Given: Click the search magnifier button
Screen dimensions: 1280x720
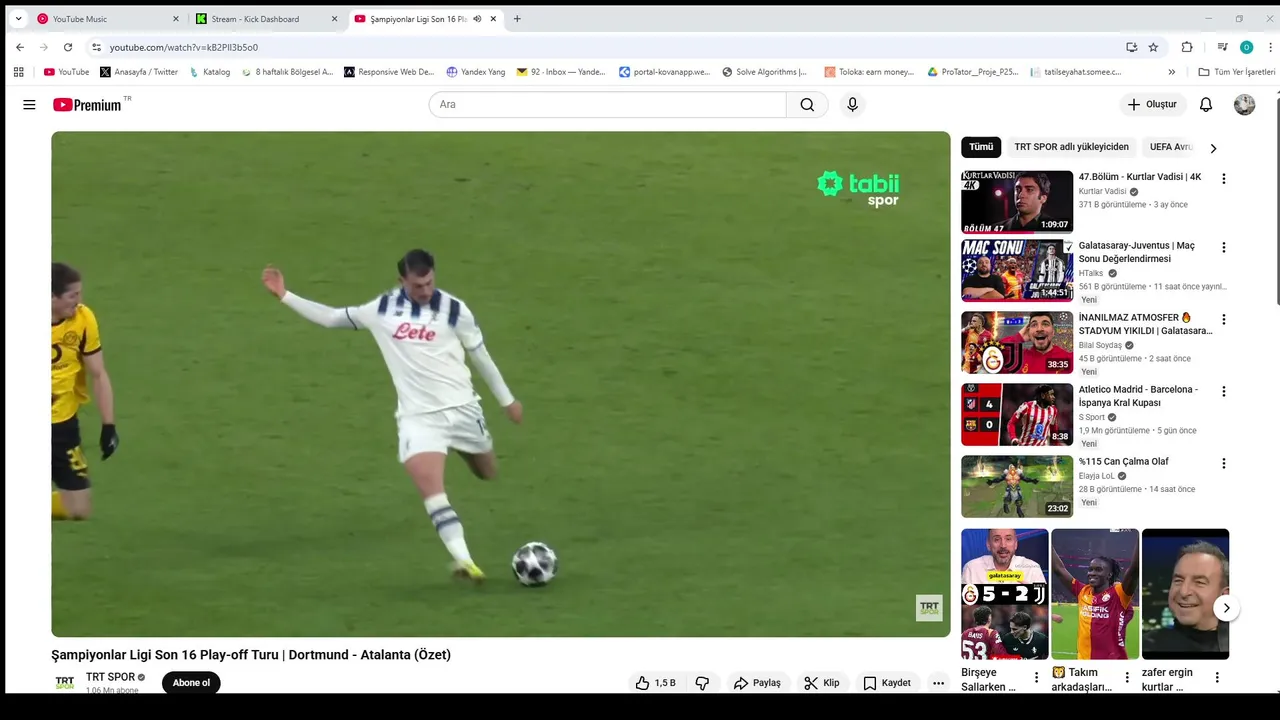Looking at the screenshot, I should point(807,105).
